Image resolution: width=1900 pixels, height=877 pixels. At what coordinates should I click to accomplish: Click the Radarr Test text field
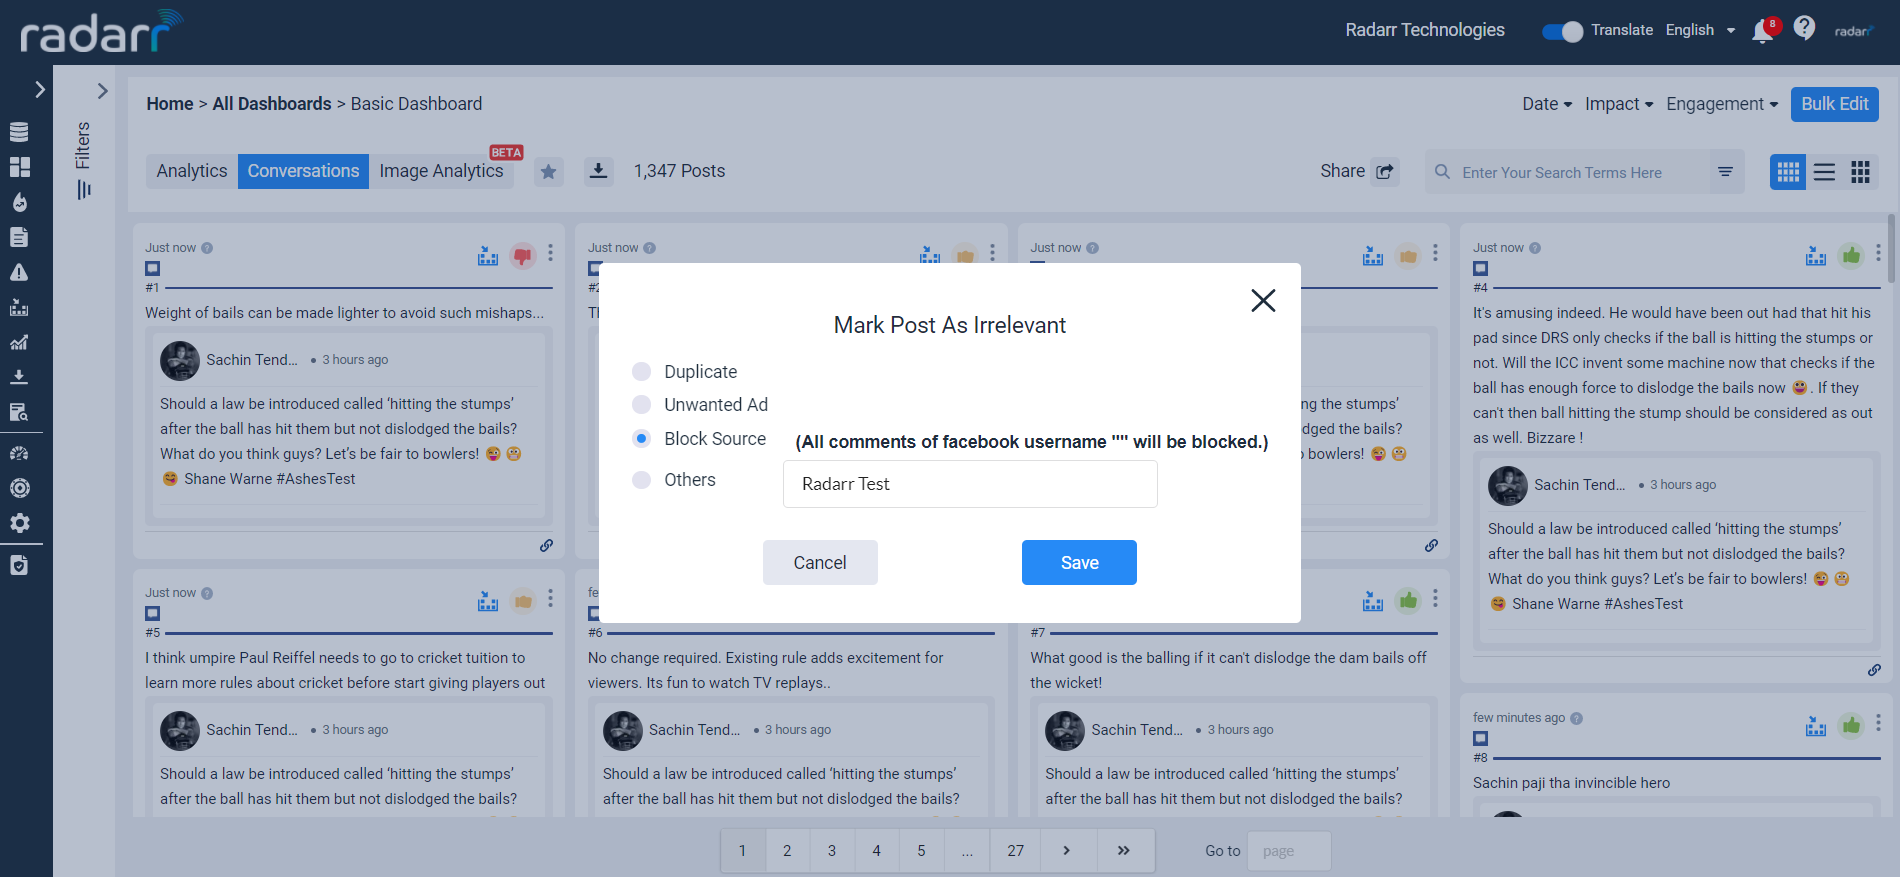coord(970,484)
